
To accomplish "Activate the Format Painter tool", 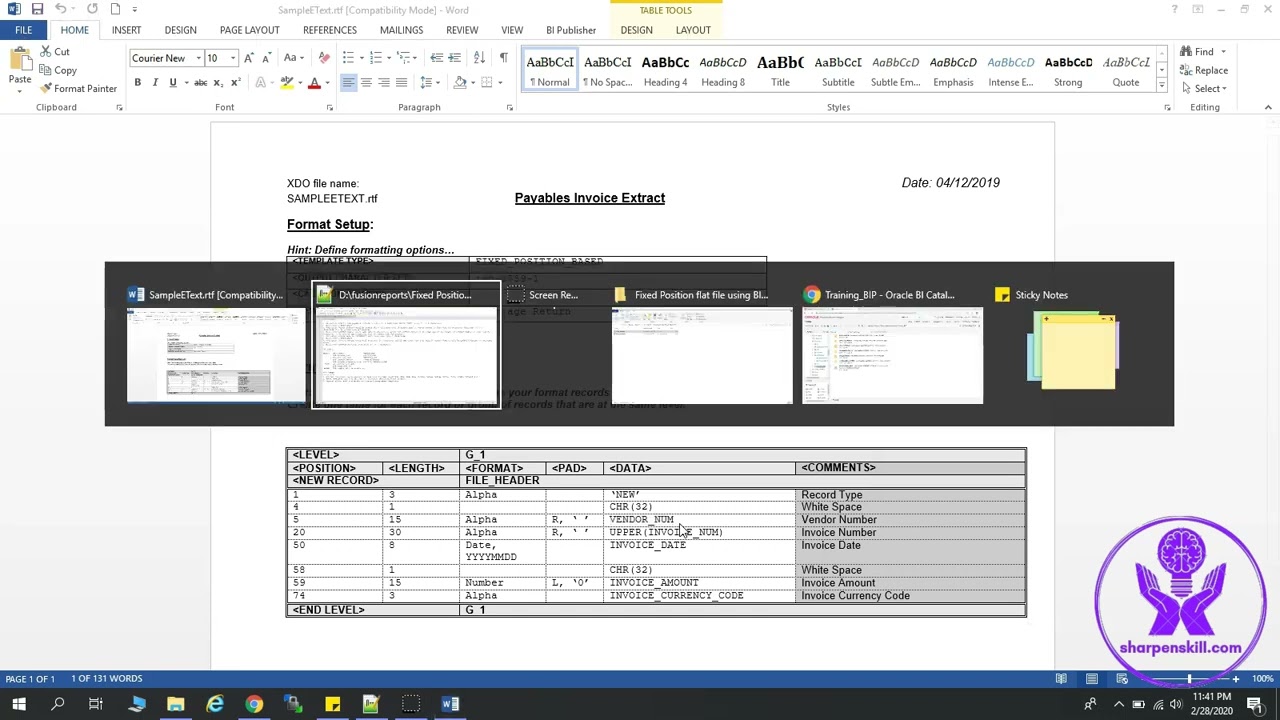I will coord(79,88).
